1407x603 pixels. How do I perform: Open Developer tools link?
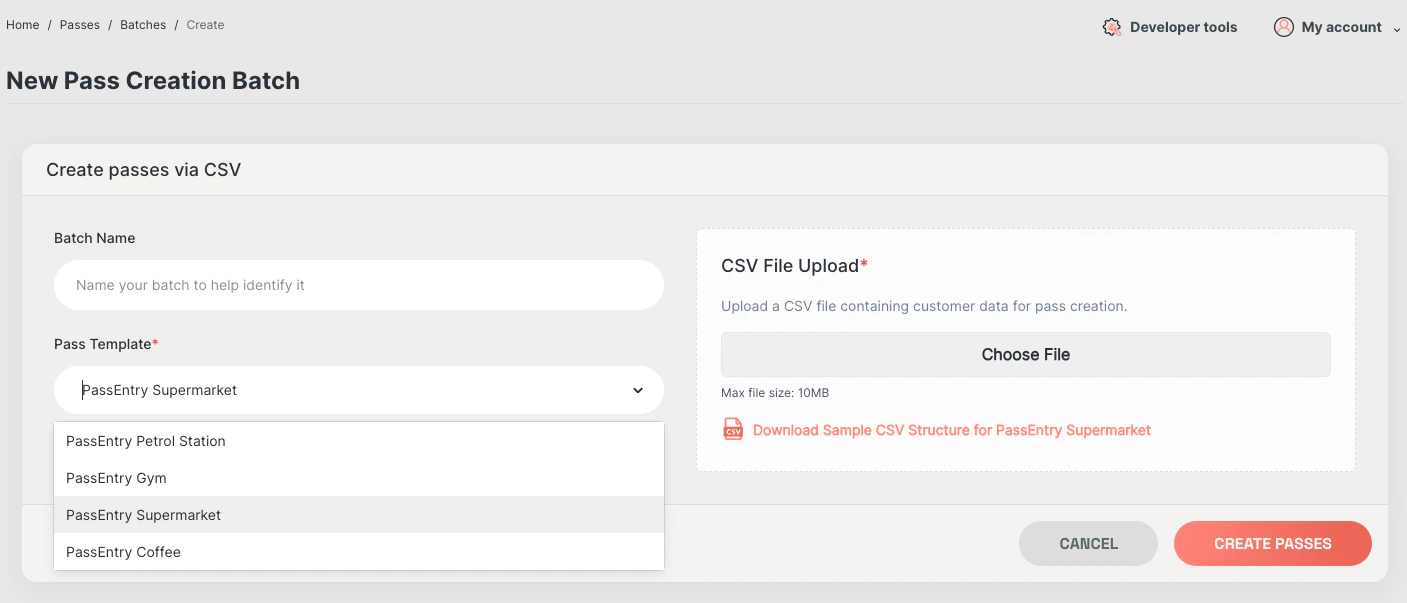pyautogui.click(x=1183, y=27)
